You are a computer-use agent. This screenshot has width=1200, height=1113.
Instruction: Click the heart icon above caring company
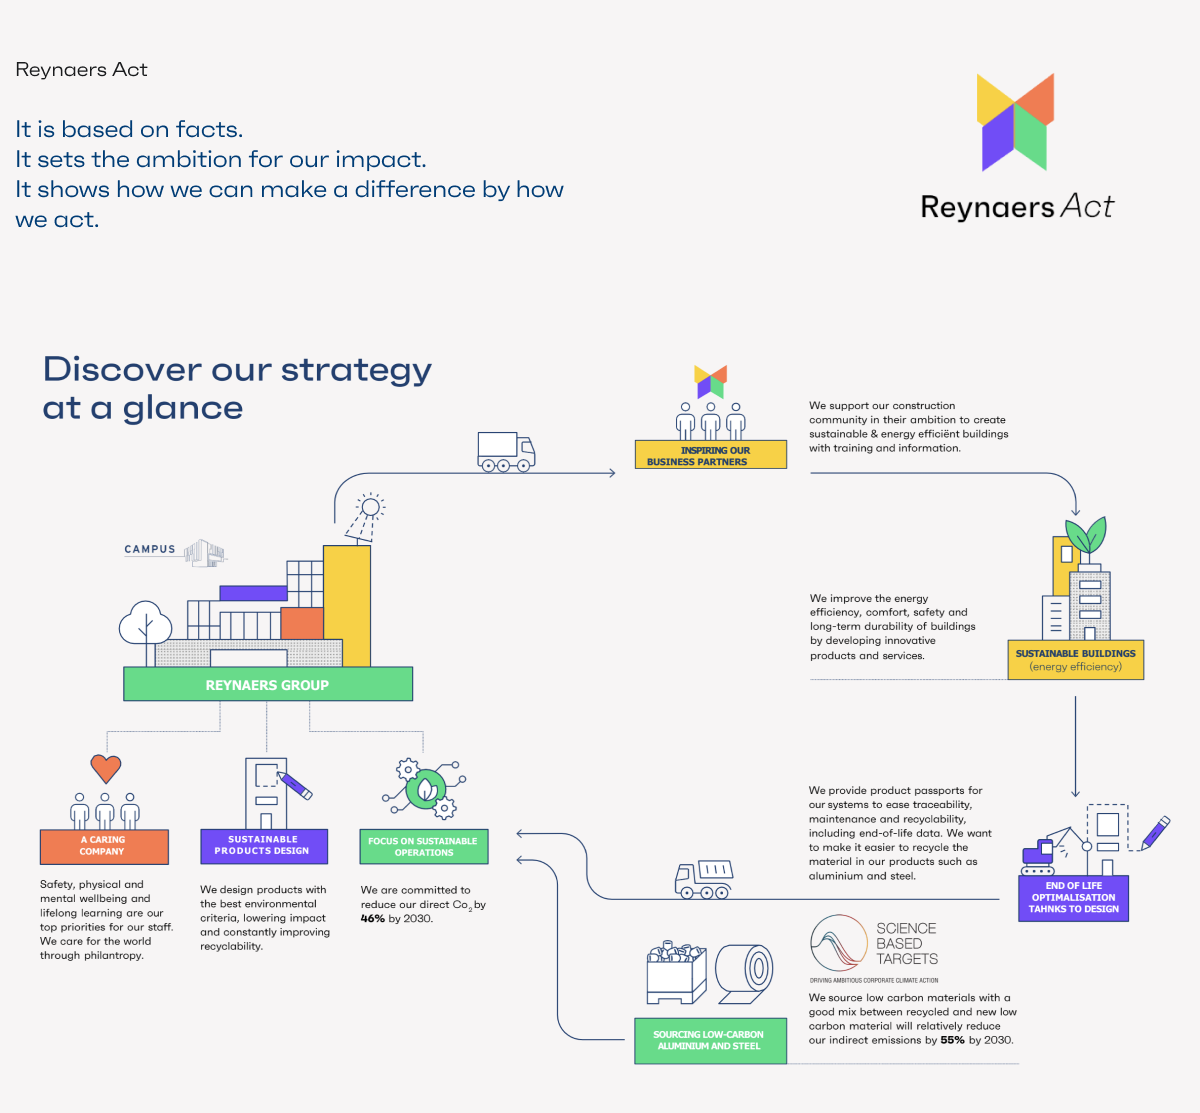pos(105,768)
